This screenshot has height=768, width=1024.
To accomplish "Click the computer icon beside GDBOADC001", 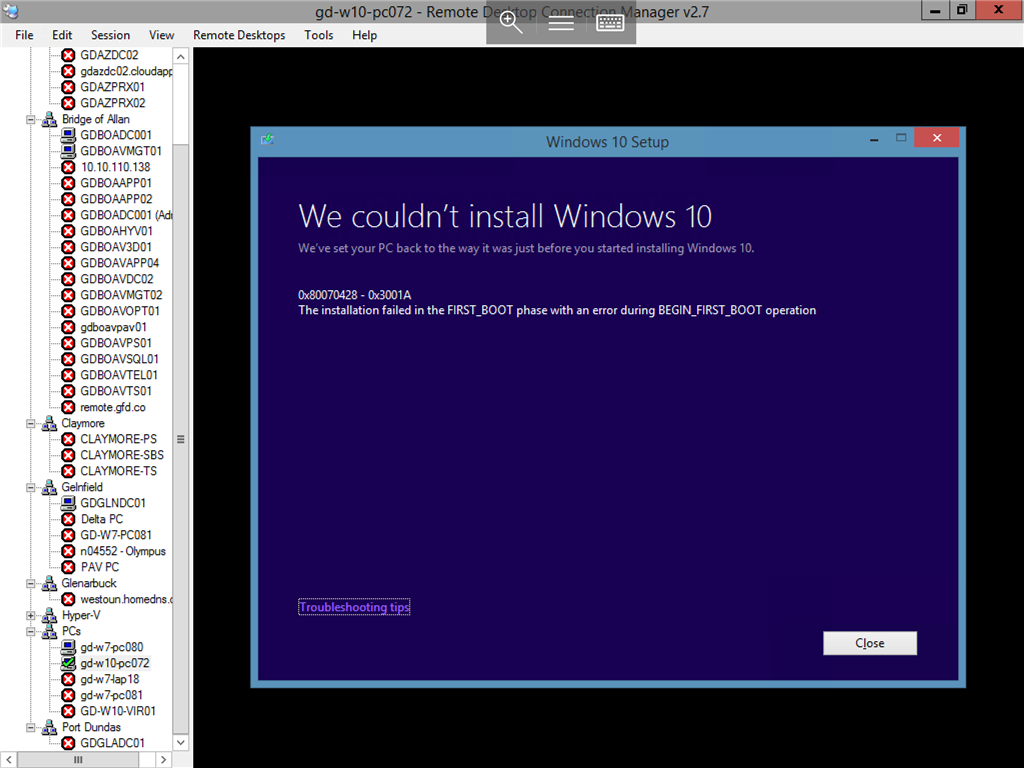I will pos(68,135).
